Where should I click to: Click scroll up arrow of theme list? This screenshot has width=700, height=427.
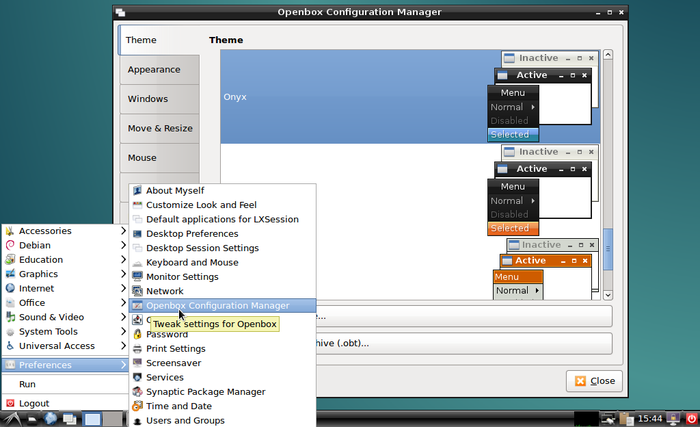(608, 55)
